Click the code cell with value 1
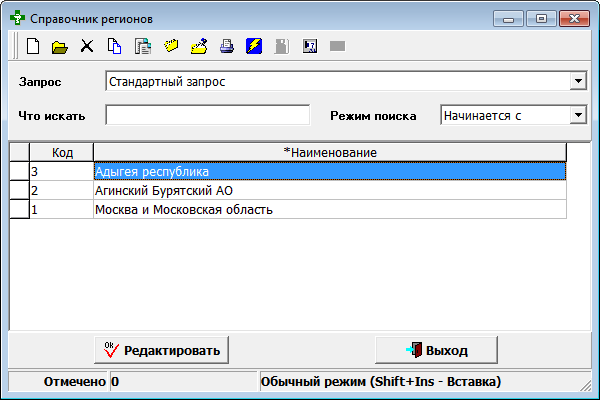 pyautogui.click(x=62, y=210)
